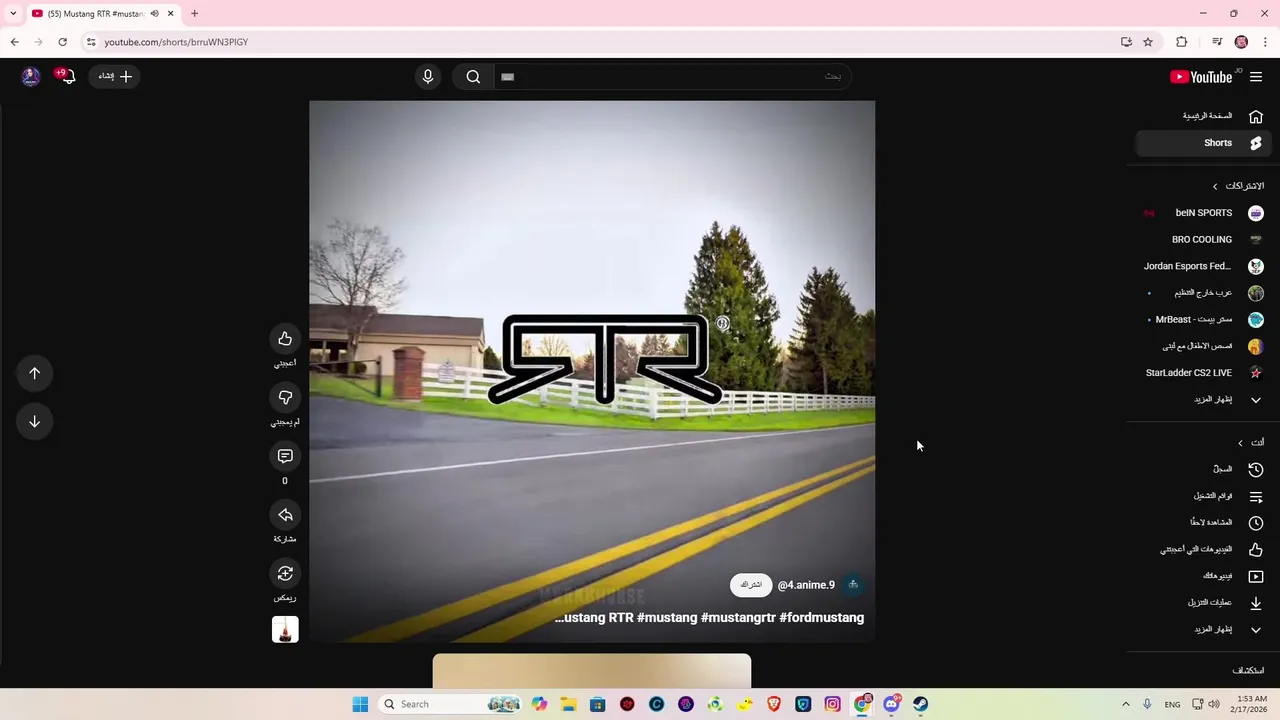The width and height of the screenshot is (1280, 720).
Task: Open the short's sound thumbnail
Action: [285, 629]
